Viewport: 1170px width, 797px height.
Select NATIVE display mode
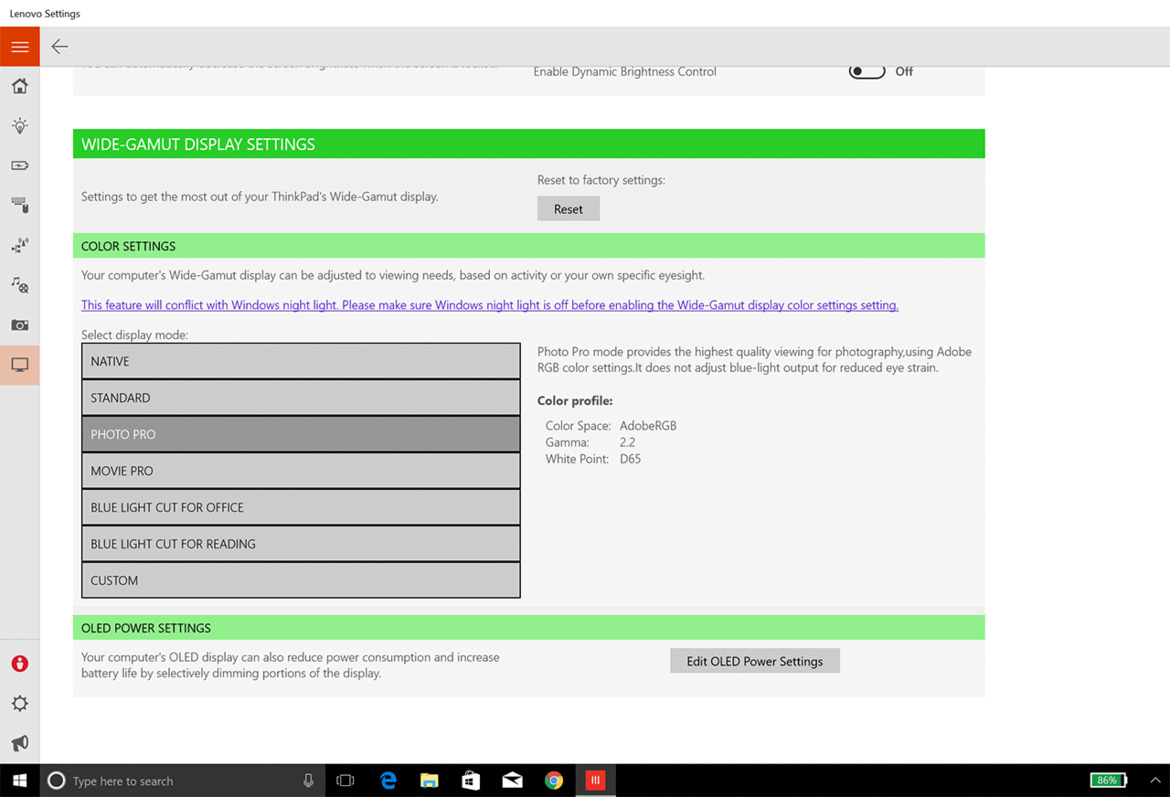coord(301,361)
